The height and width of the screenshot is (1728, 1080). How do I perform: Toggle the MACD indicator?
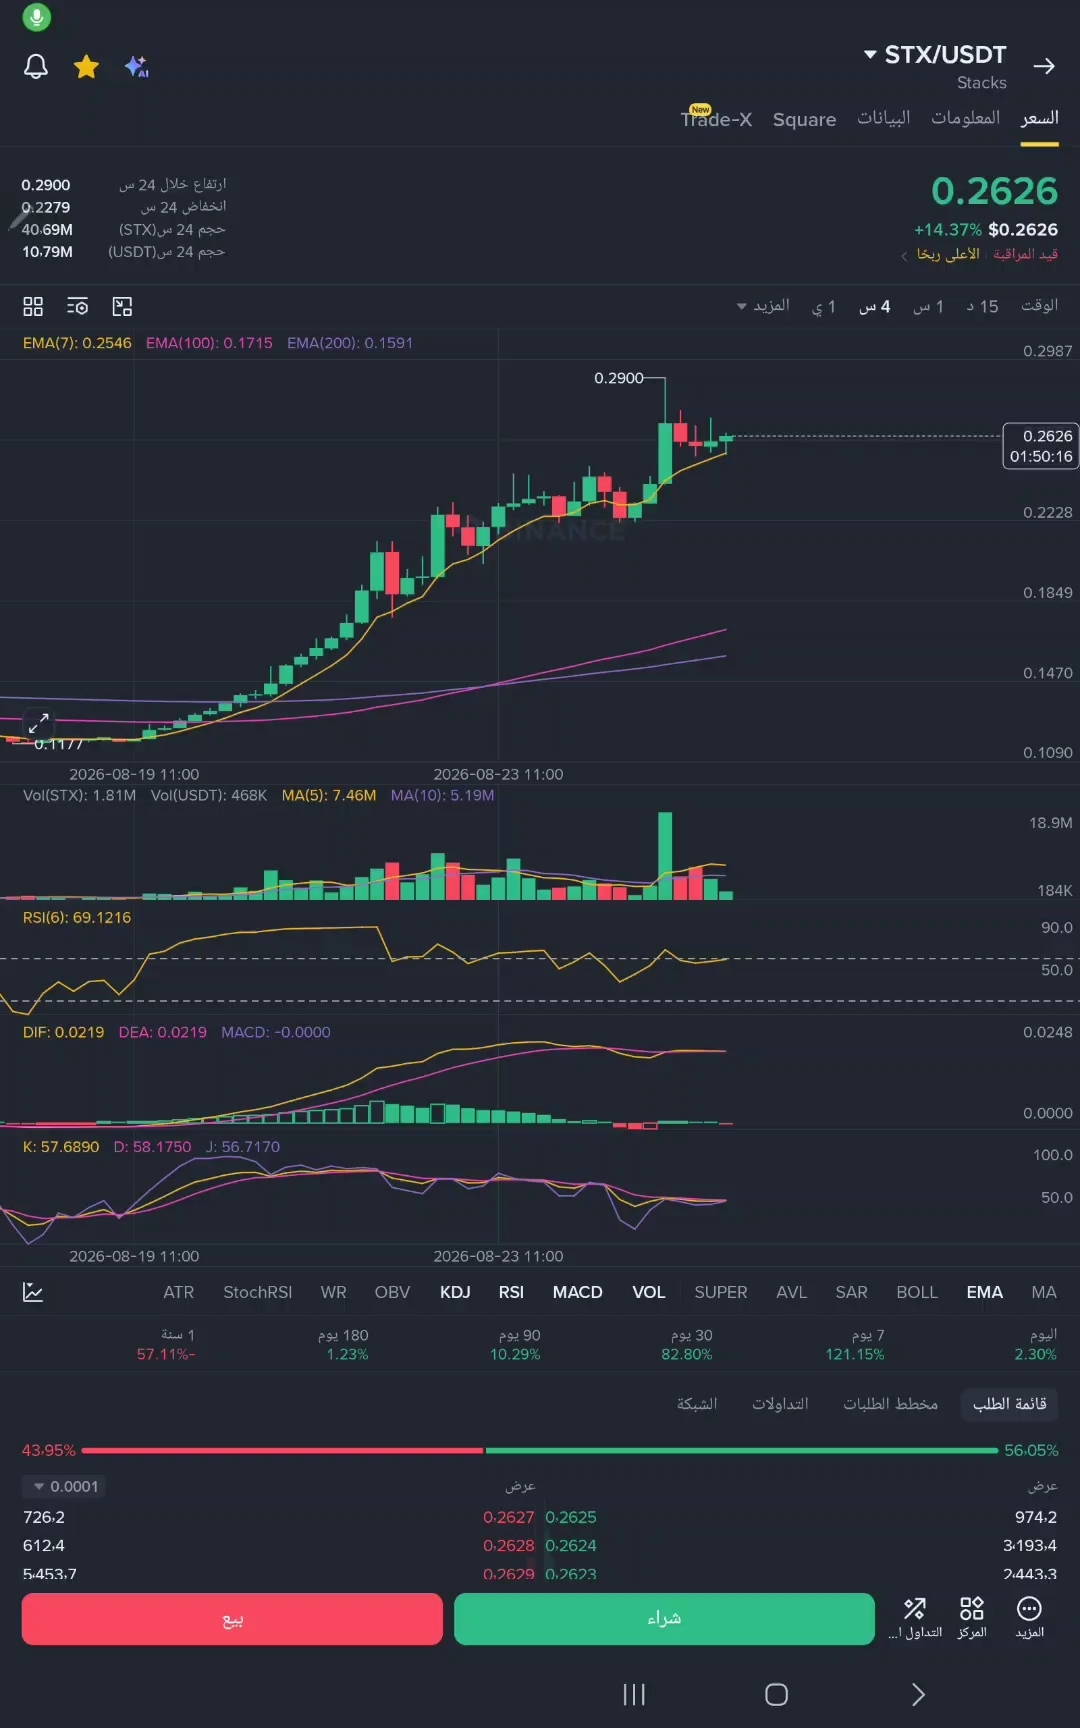pyautogui.click(x=578, y=1292)
